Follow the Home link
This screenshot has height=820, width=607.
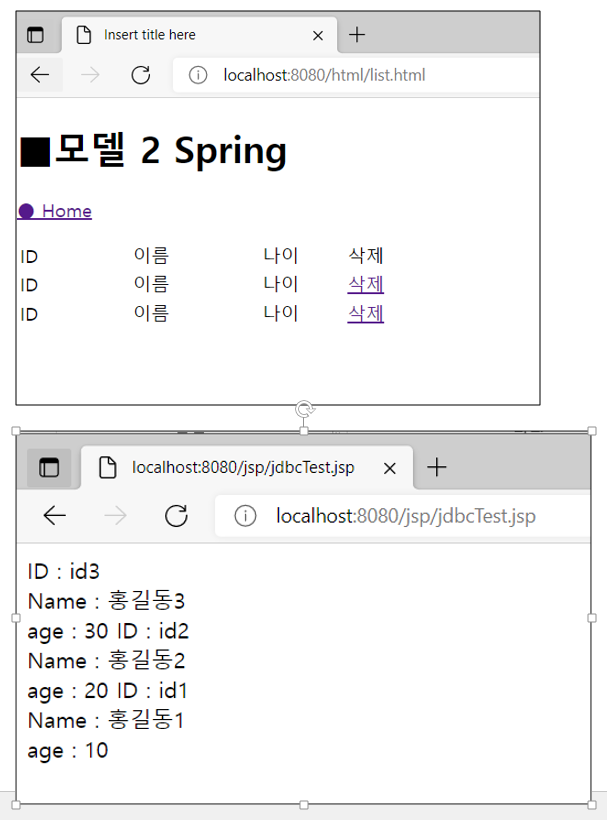pyautogui.click(x=55, y=211)
